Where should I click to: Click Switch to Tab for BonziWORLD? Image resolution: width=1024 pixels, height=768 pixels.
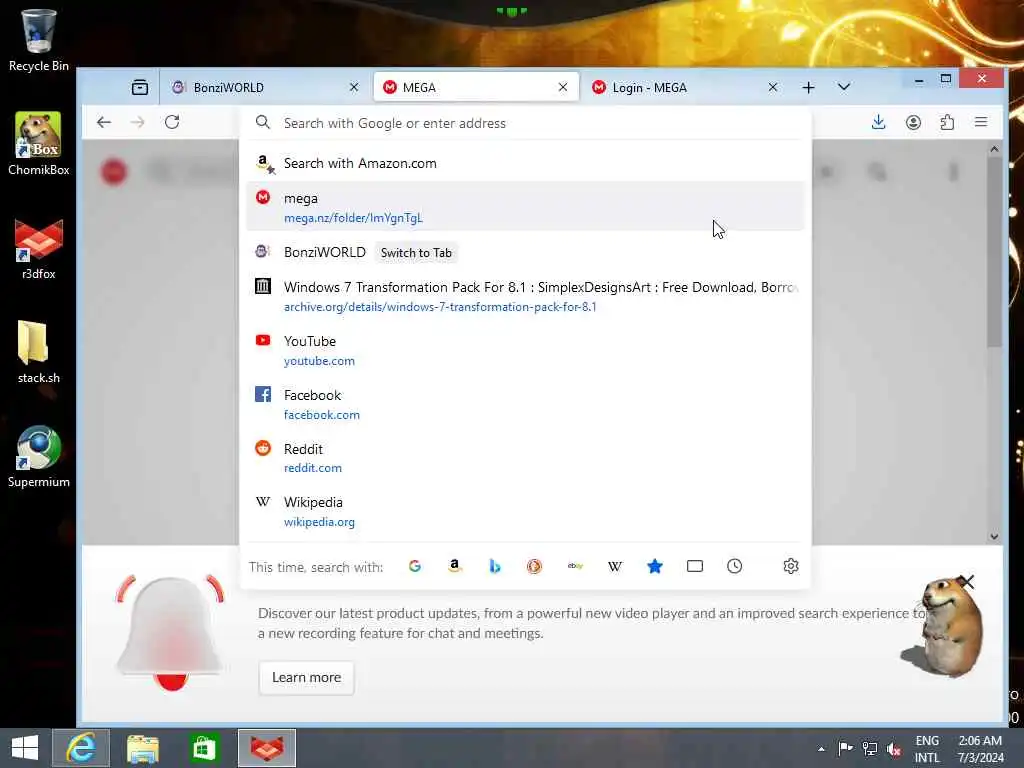coord(416,253)
